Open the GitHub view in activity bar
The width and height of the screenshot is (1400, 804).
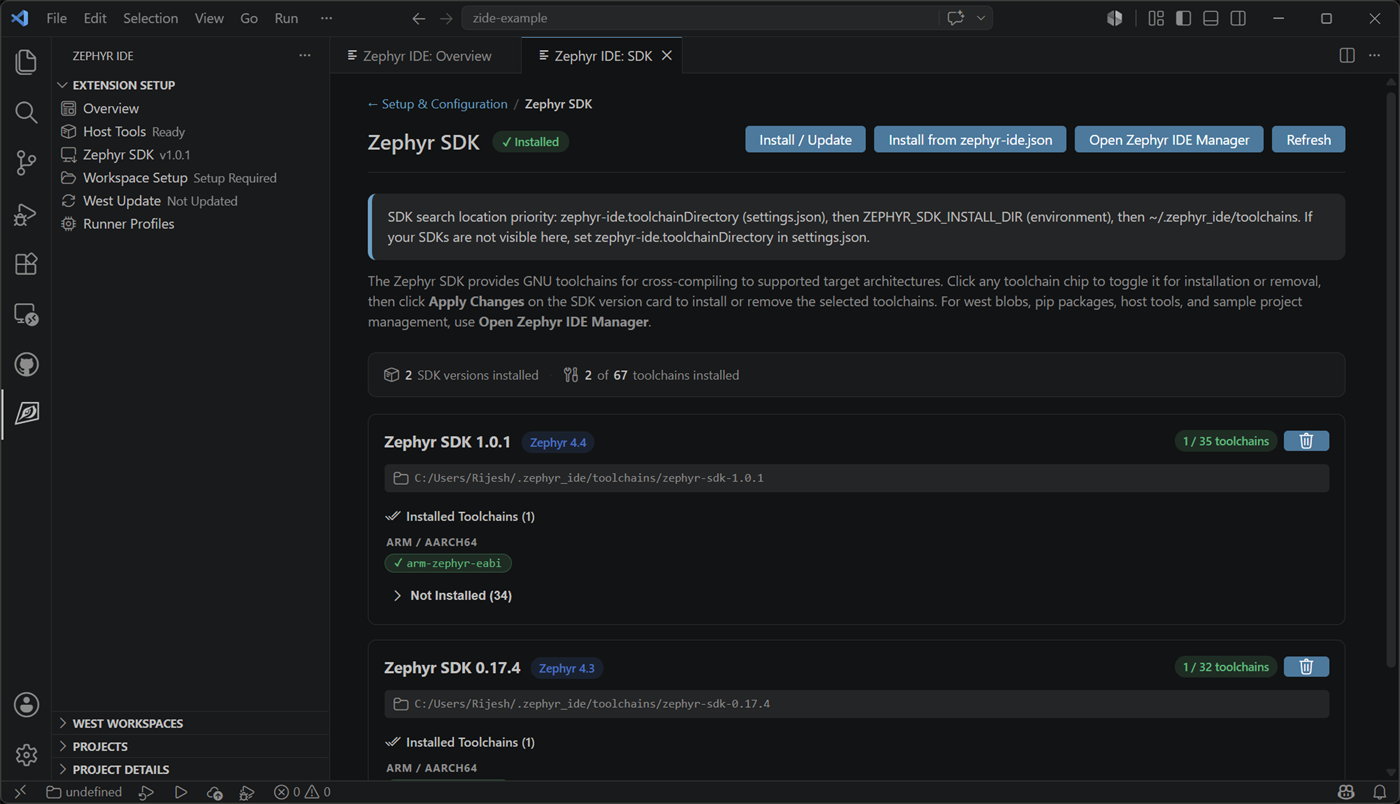(26, 365)
